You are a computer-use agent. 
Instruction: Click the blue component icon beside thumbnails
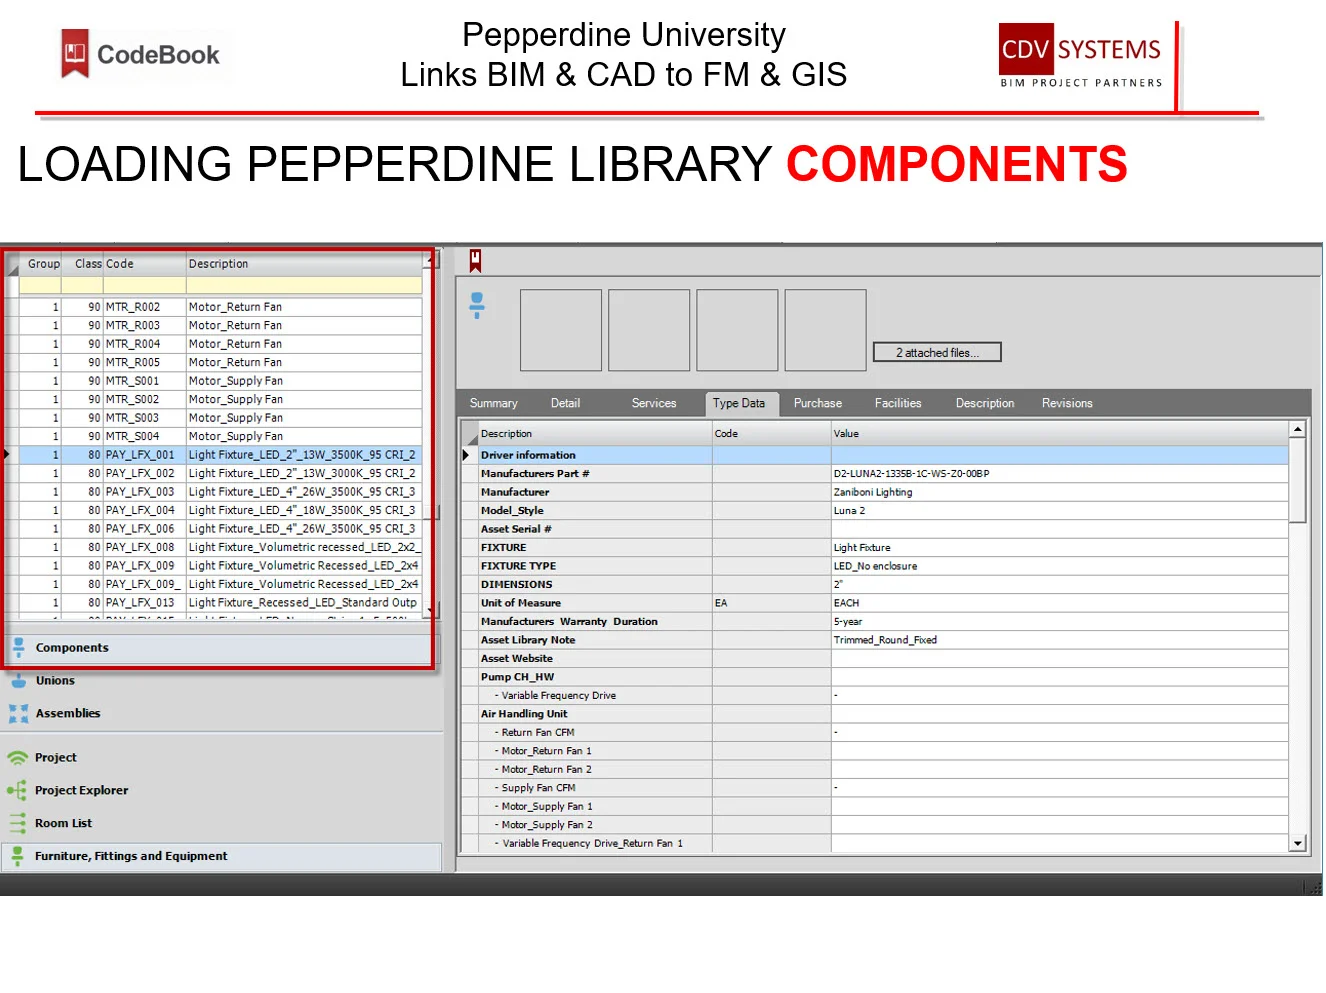tap(477, 305)
